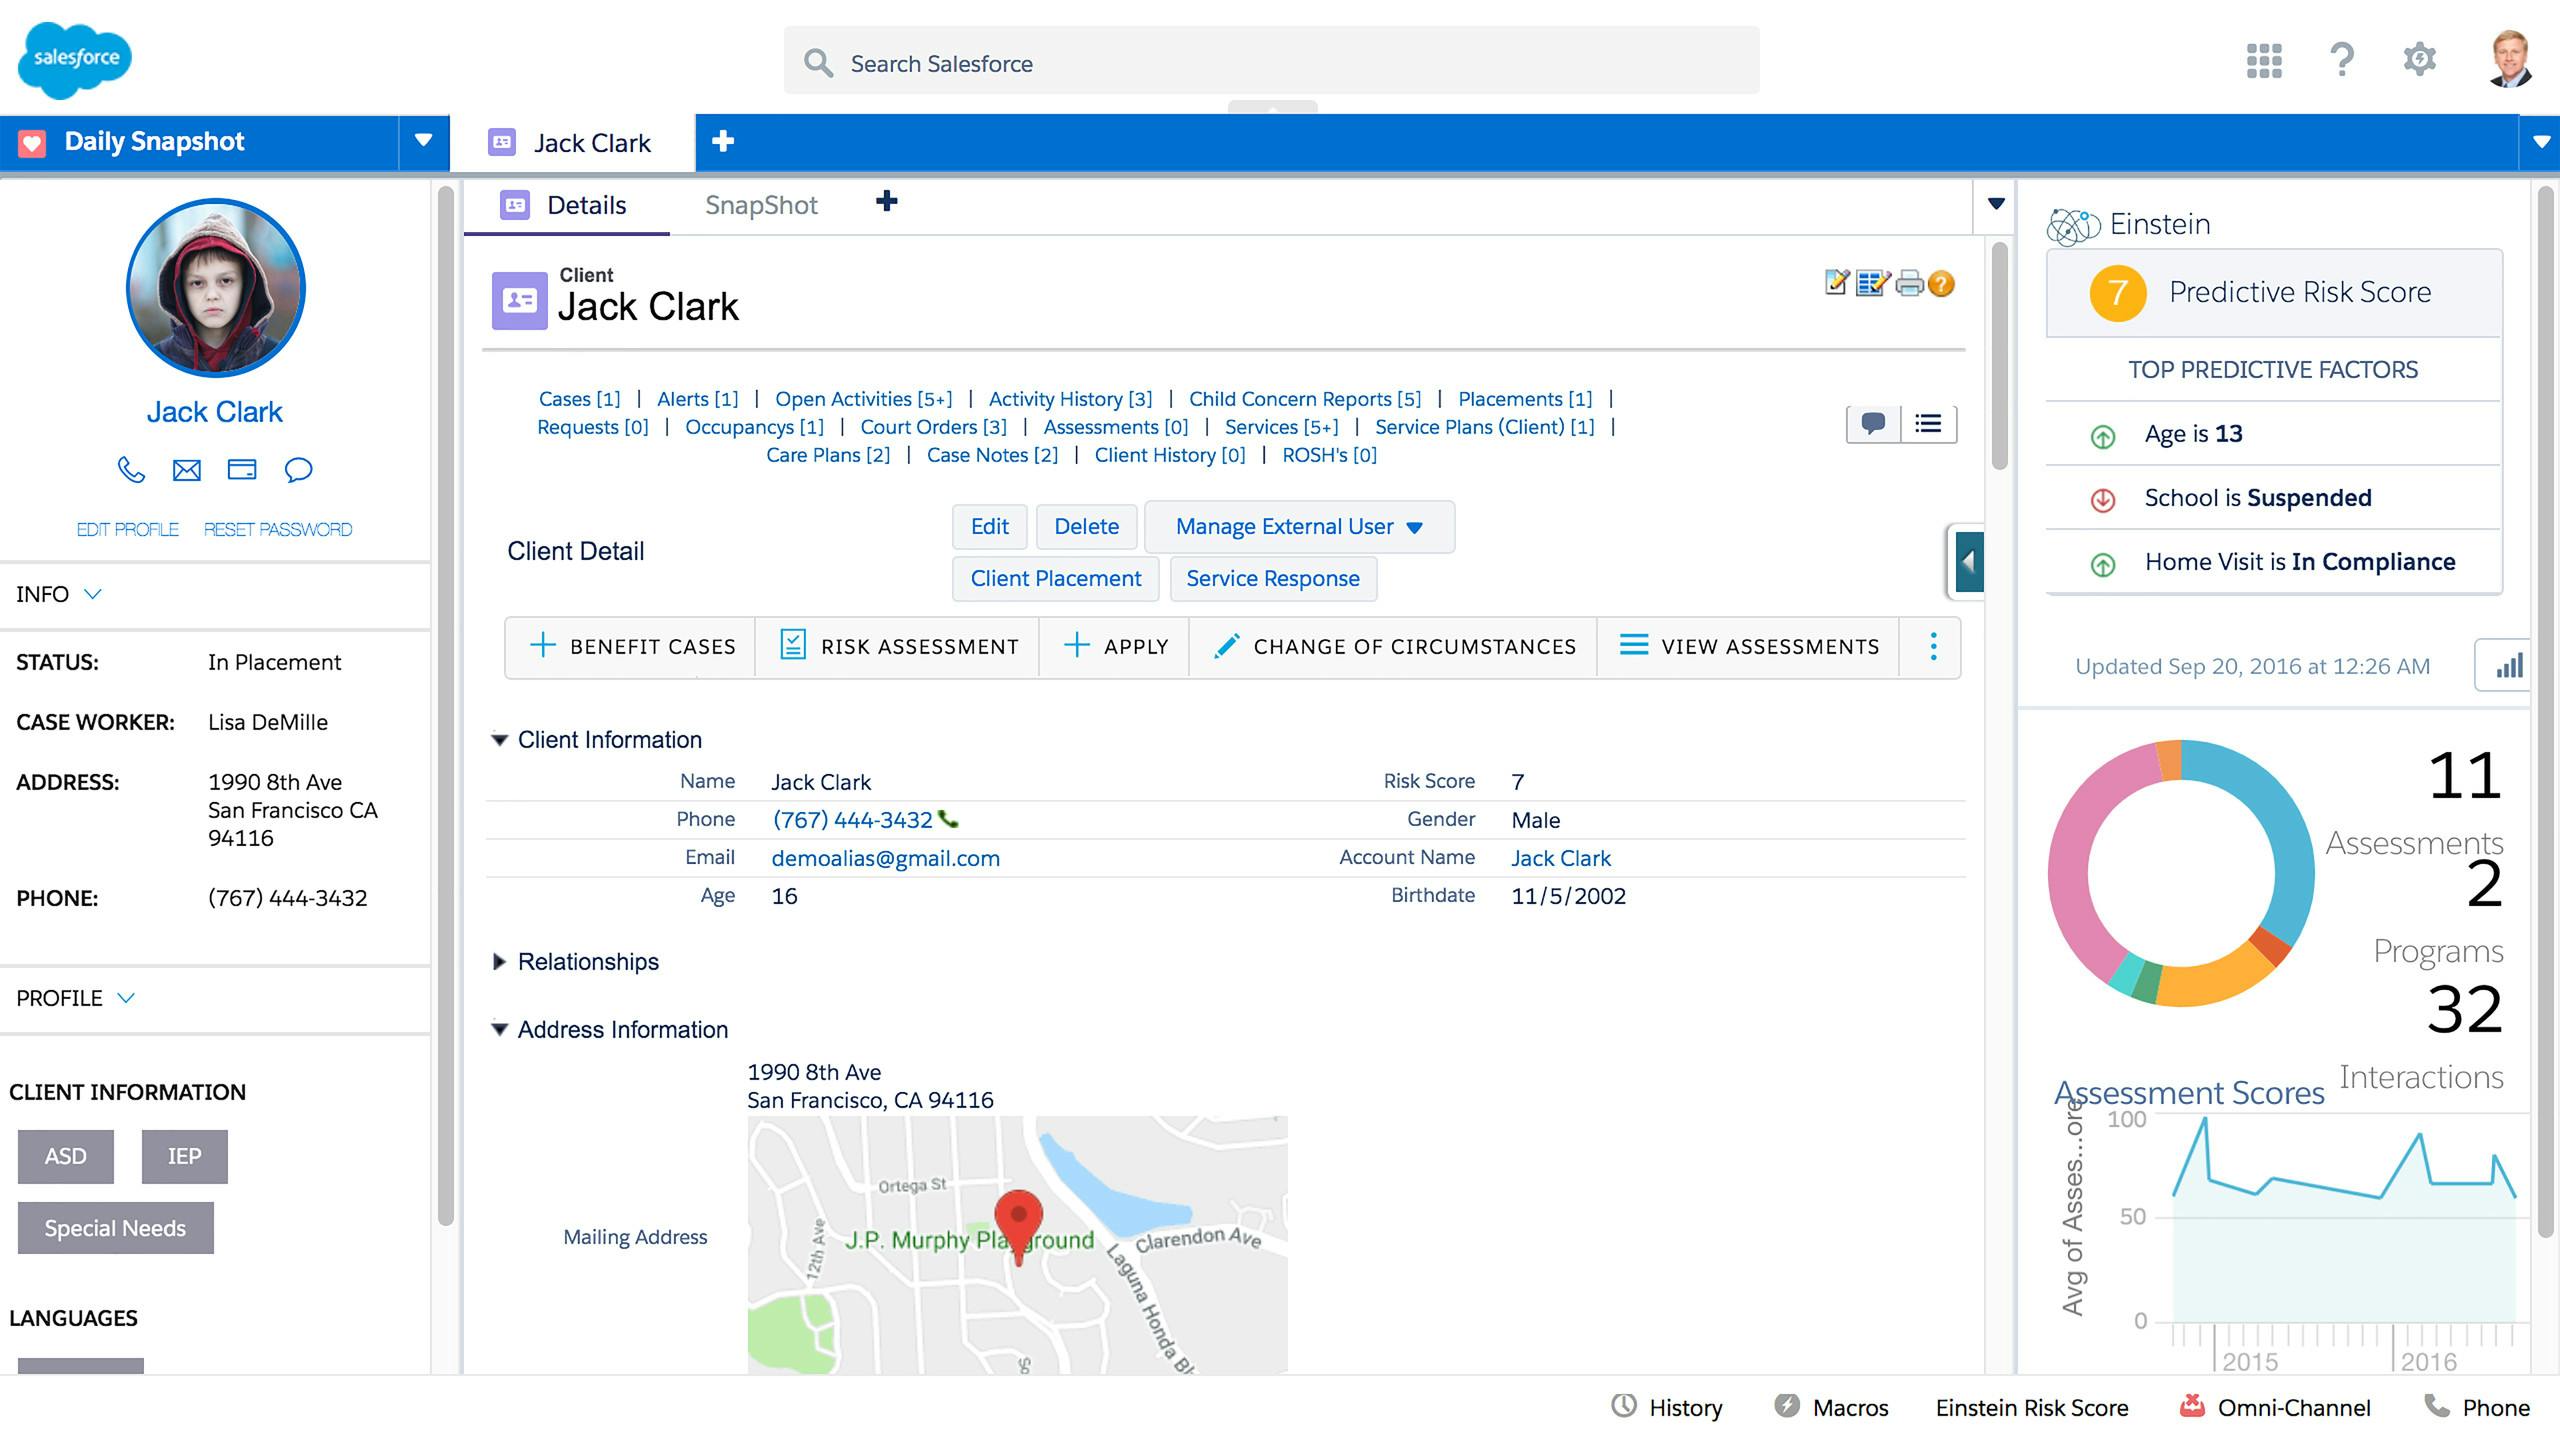Open the demoalias@gmail.com email link
Screen dimensions: 2560x1434
885,858
